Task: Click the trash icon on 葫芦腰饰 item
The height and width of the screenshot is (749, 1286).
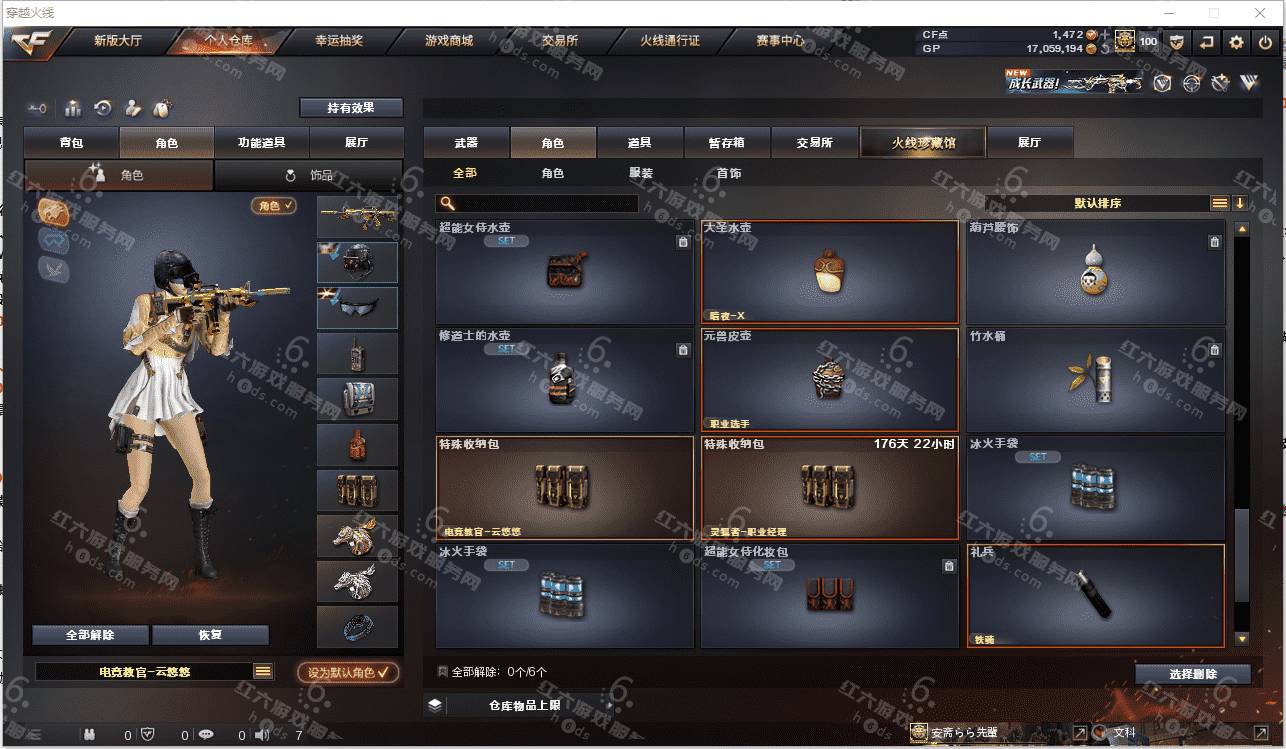Action: [x=1214, y=242]
